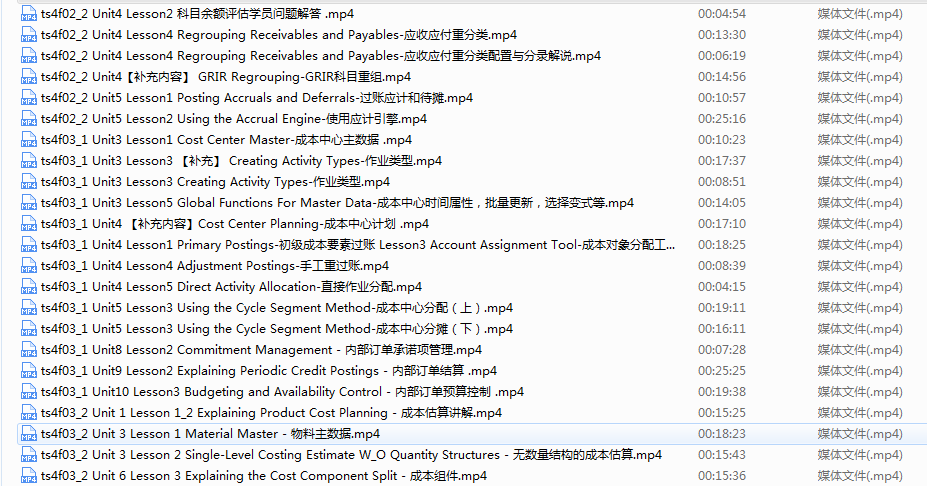Click the icon next to Material Master file
Screen dimensions: 927x486
coord(29,434)
